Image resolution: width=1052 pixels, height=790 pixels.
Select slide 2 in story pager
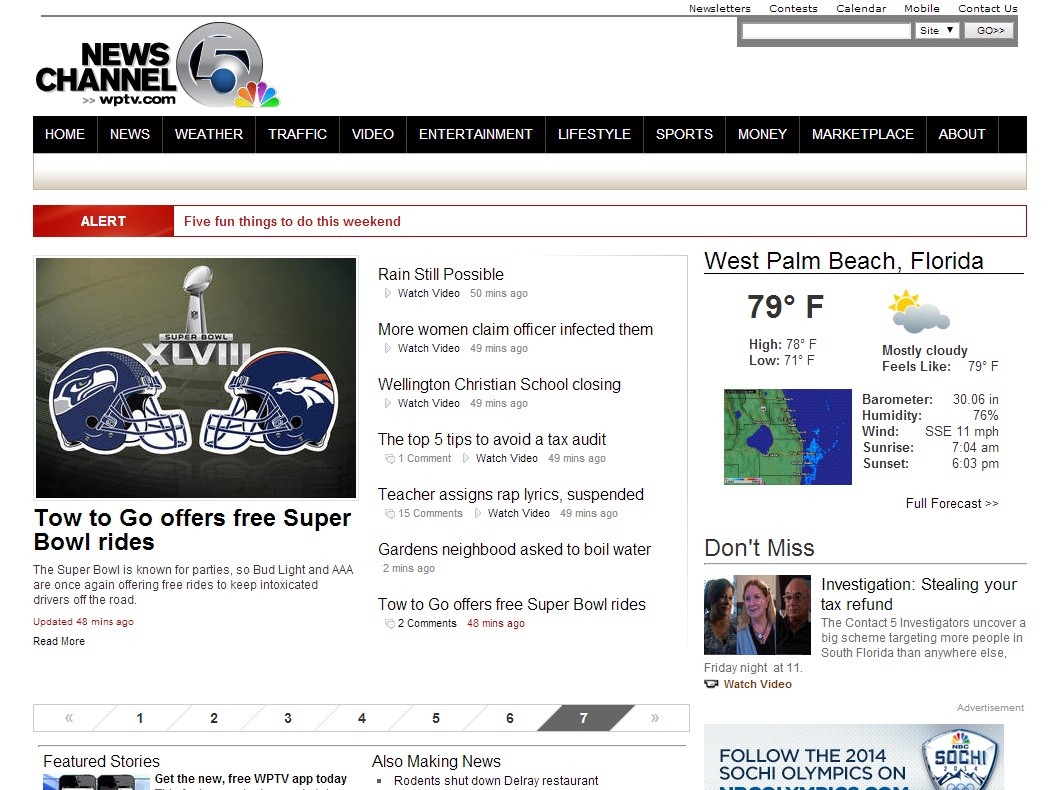(x=214, y=718)
